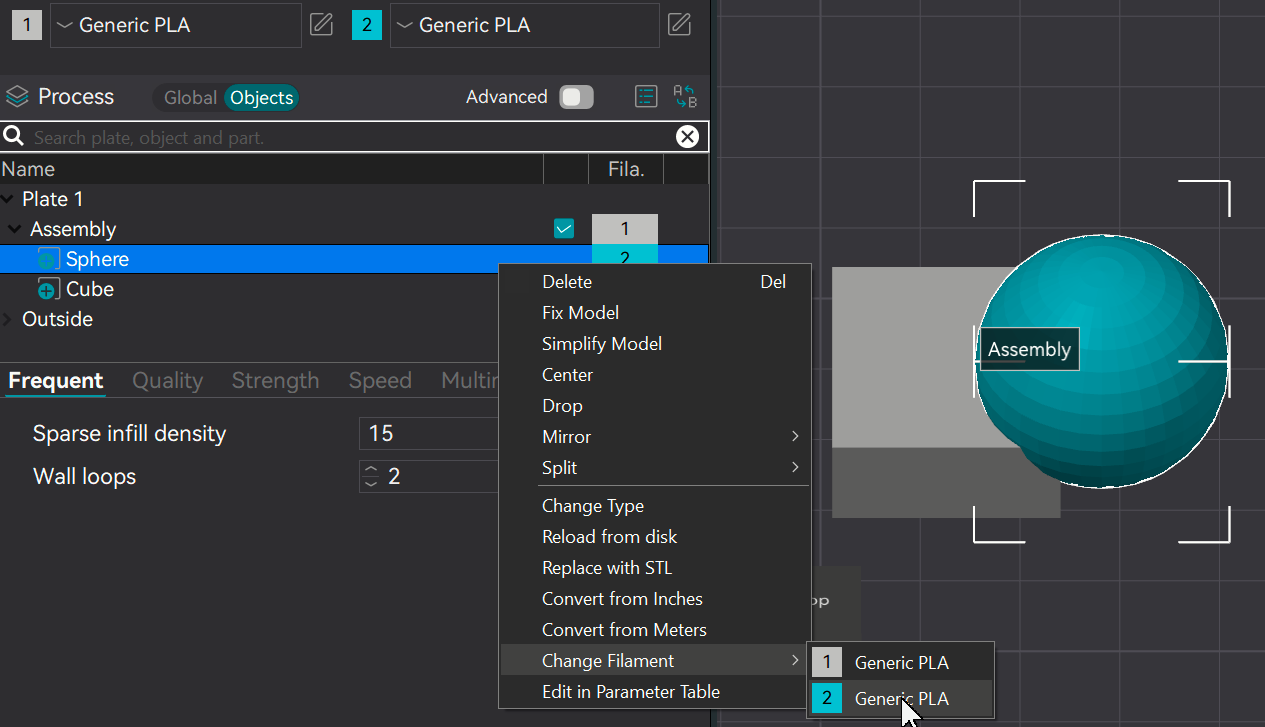Choose Simplify Model
The height and width of the screenshot is (727, 1265).
click(x=655, y=344)
